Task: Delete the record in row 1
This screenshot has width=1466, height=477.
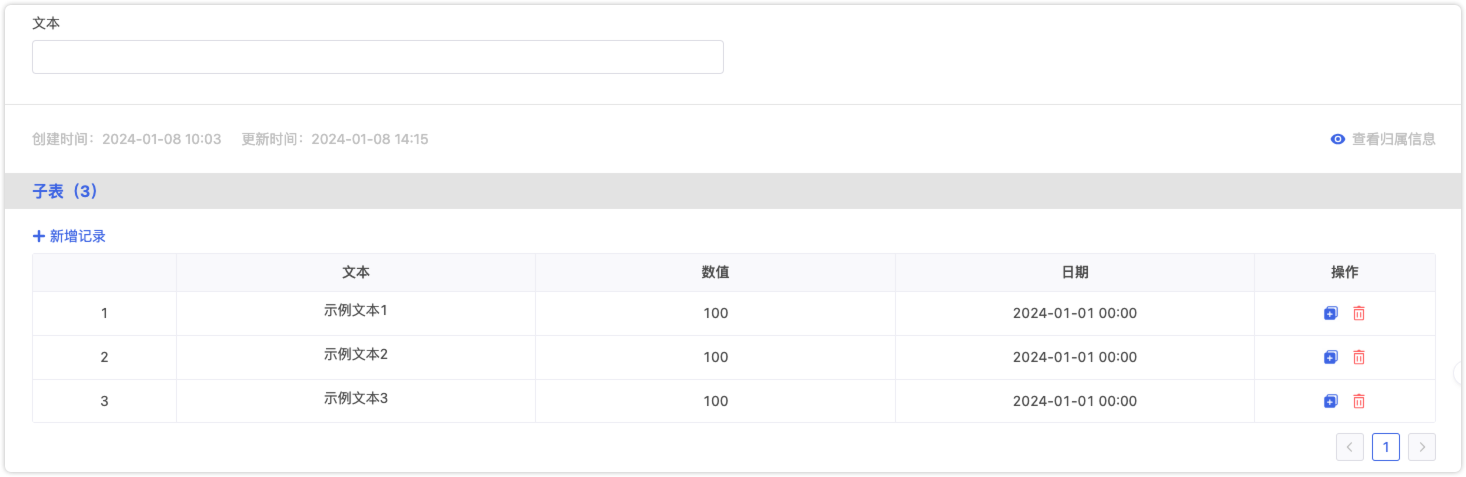Action: click(x=1359, y=313)
